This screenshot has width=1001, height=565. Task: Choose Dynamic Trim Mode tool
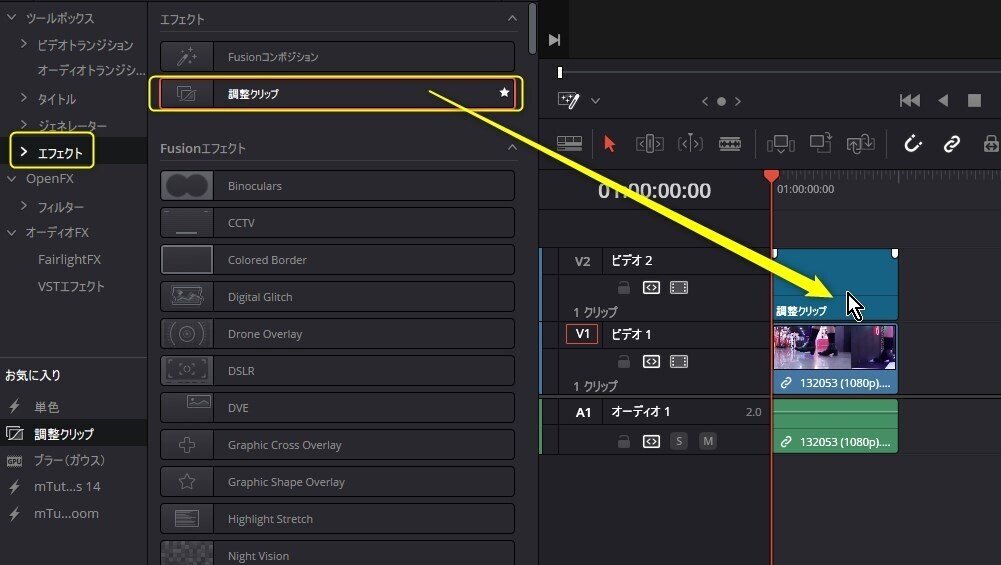click(689, 144)
